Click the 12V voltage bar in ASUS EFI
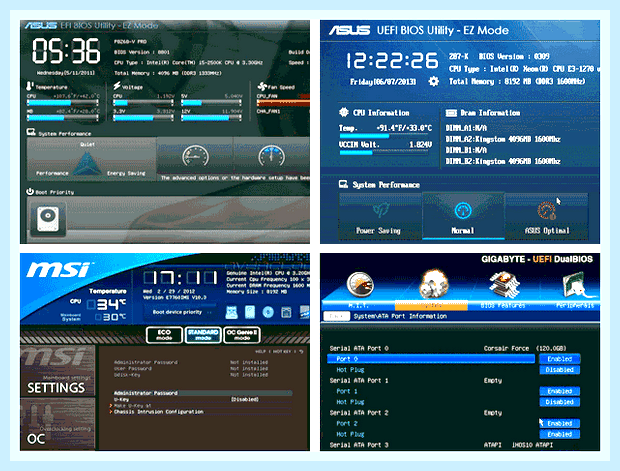Image resolution: width=620 pixels, height=471 pixels. tap(211, 118)
